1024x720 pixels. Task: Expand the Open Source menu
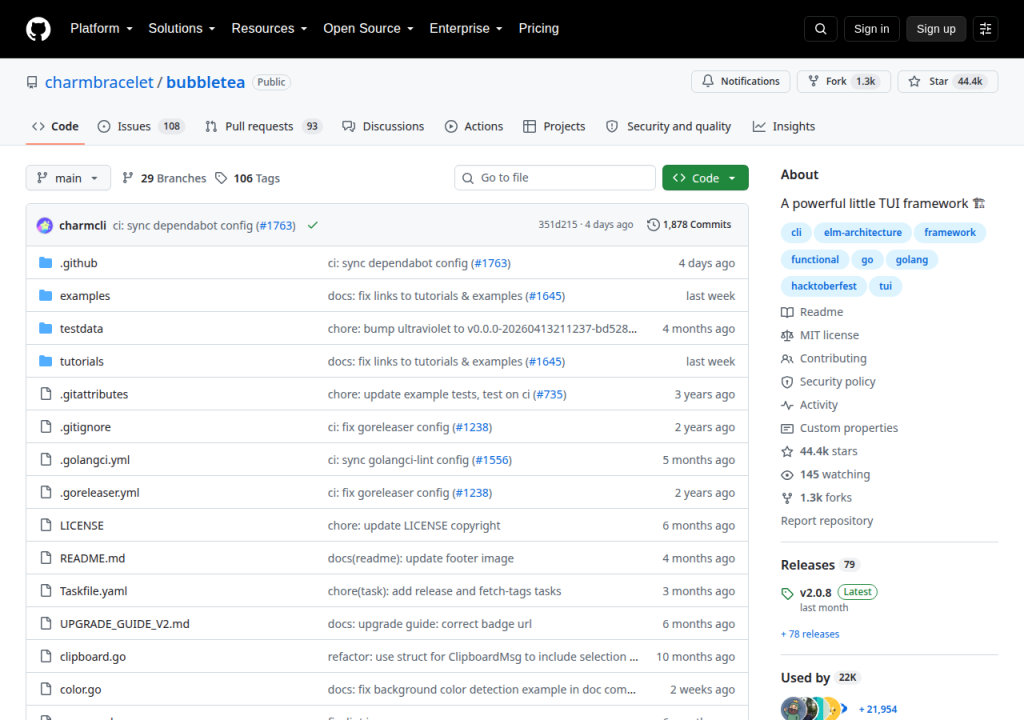368,29
